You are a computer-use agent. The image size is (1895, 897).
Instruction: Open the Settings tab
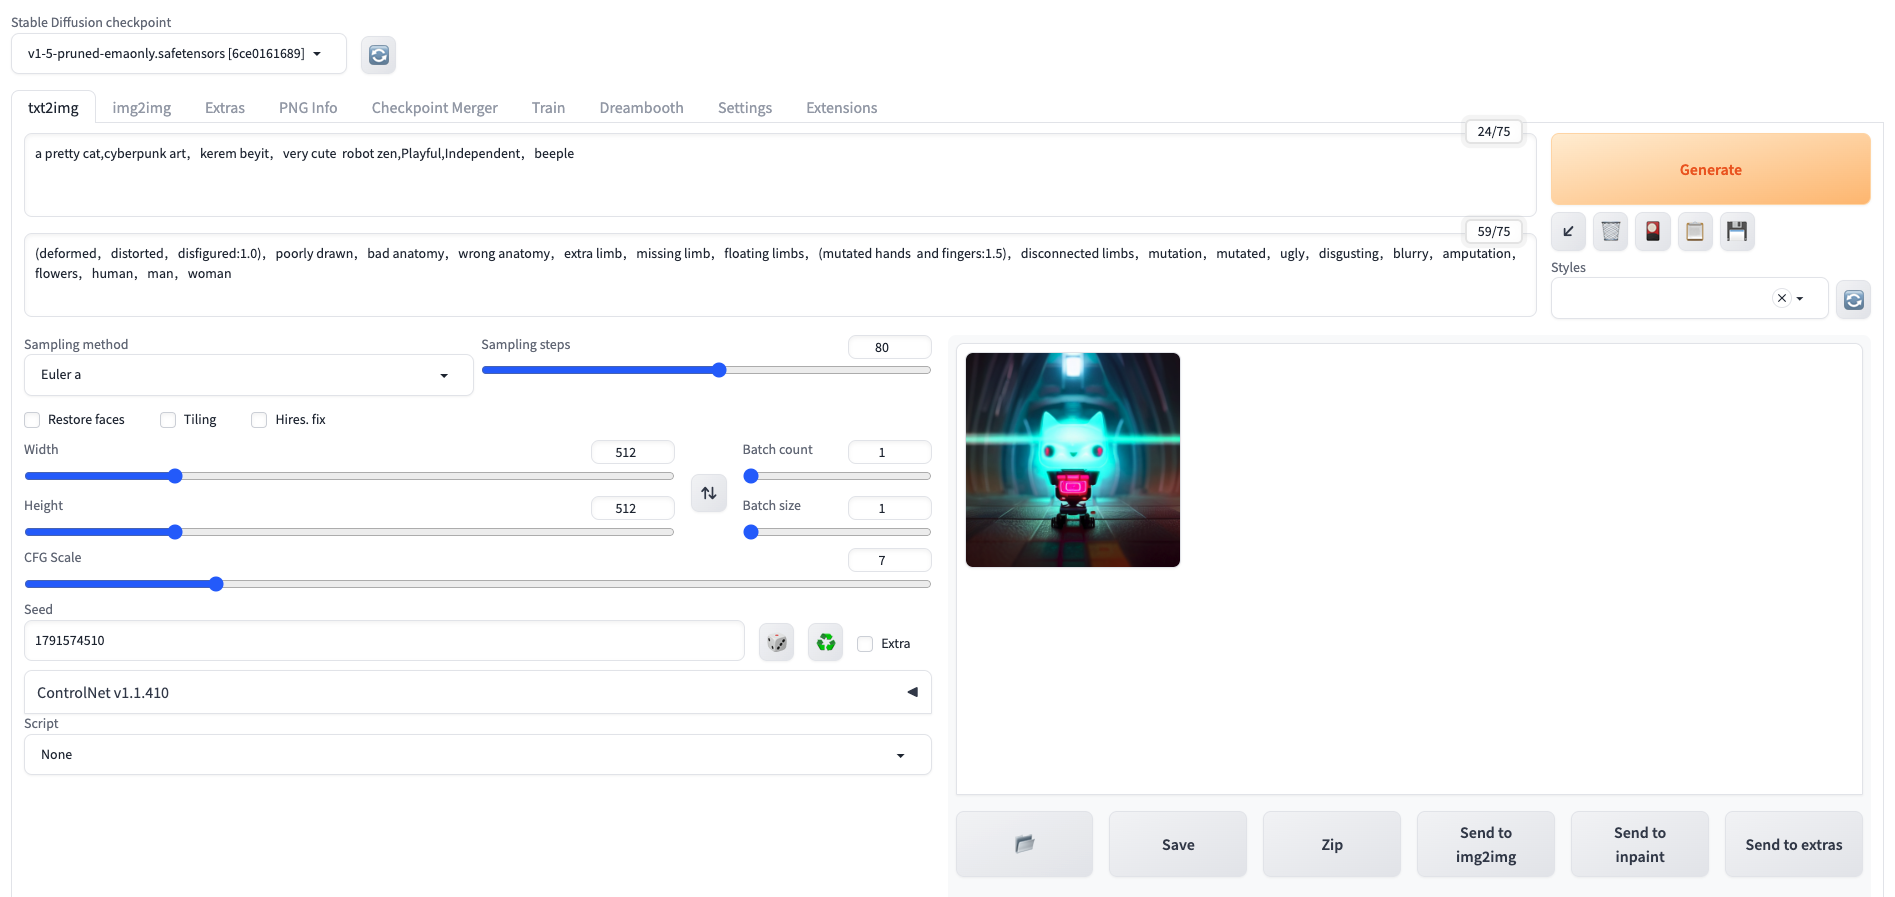click(745, 108)
